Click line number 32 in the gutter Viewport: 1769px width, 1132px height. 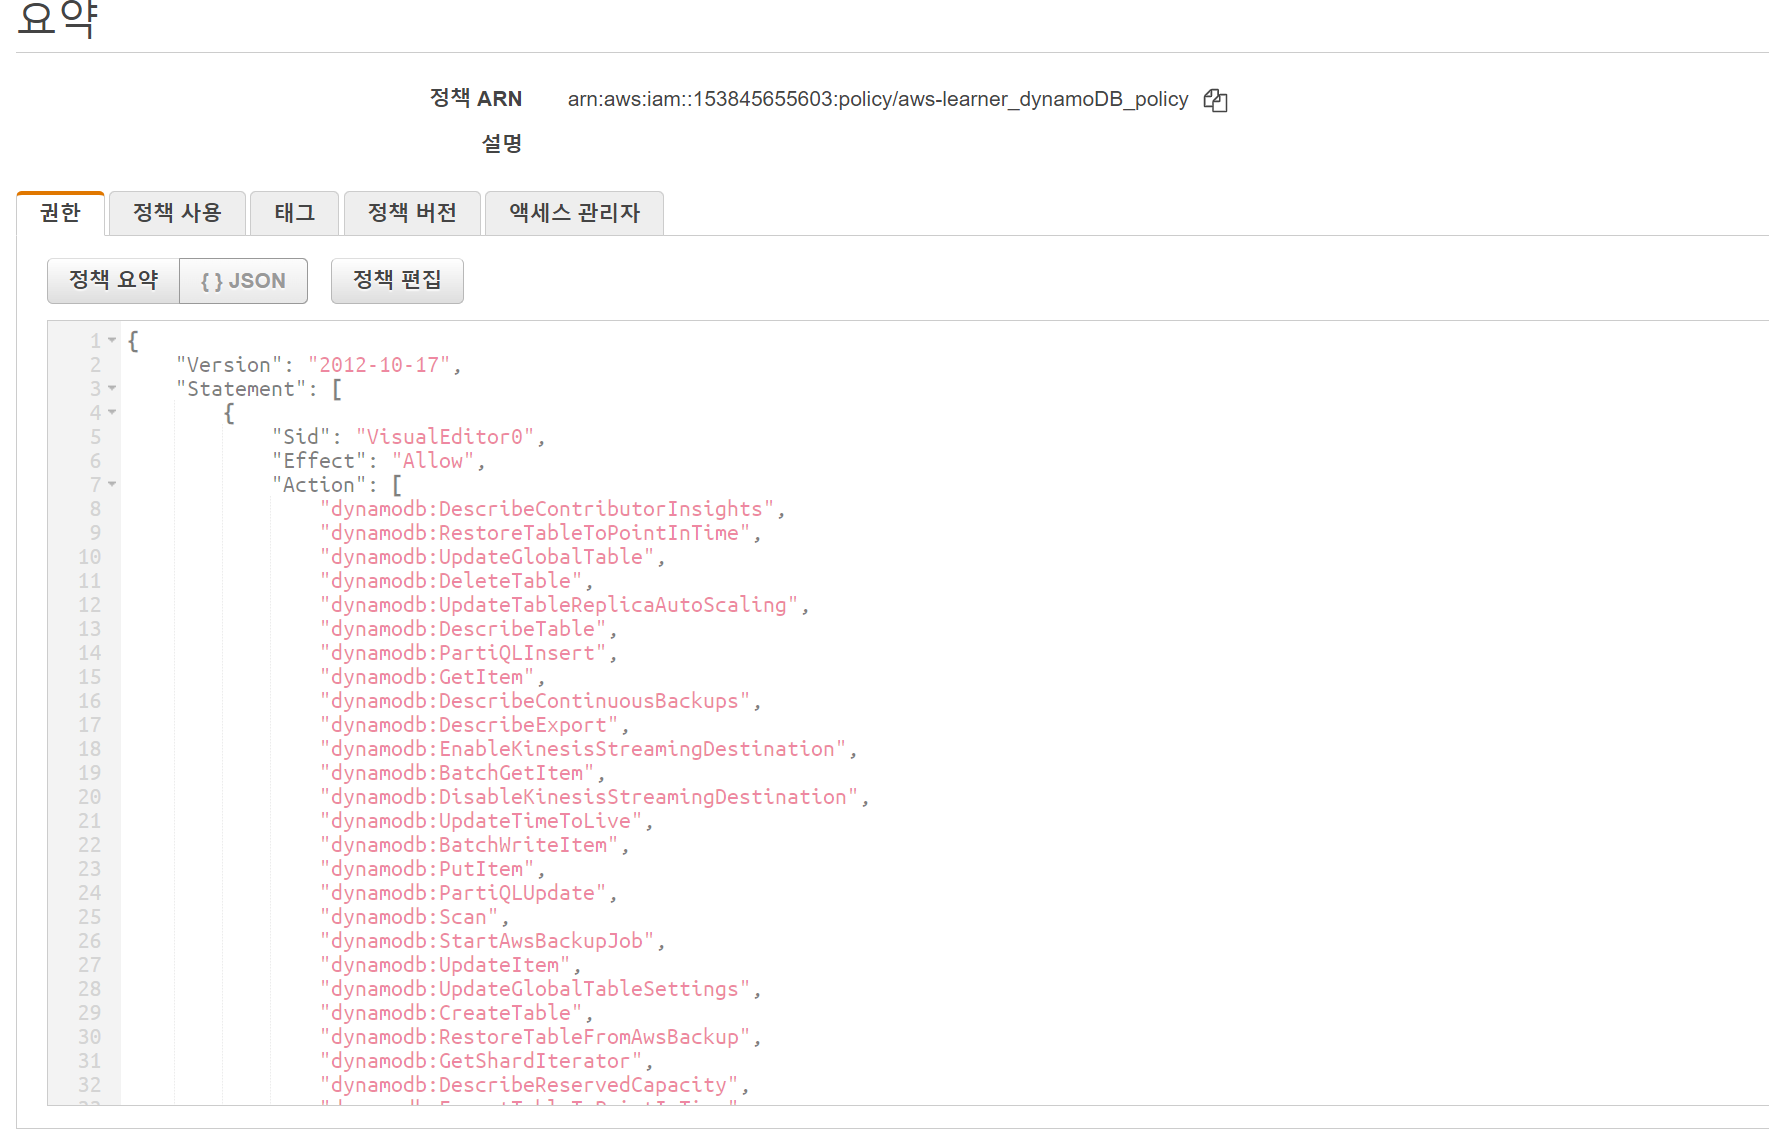click(89, 1085)
